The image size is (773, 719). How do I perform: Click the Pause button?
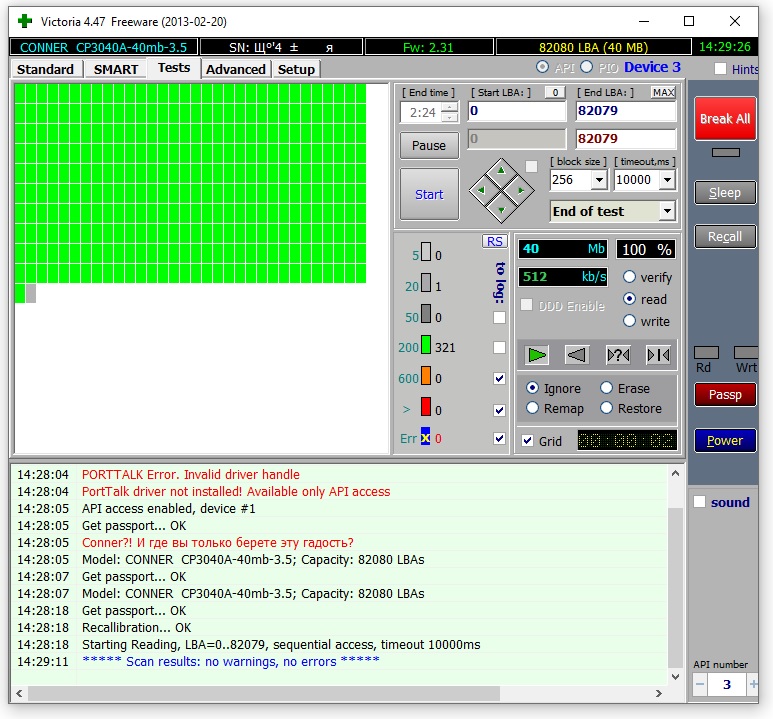click(x=429, y=145)
